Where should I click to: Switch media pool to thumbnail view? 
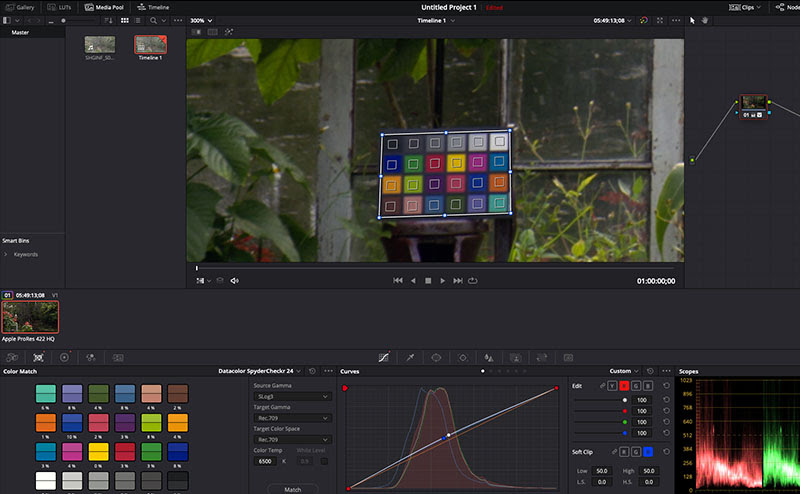pos(124,20)
